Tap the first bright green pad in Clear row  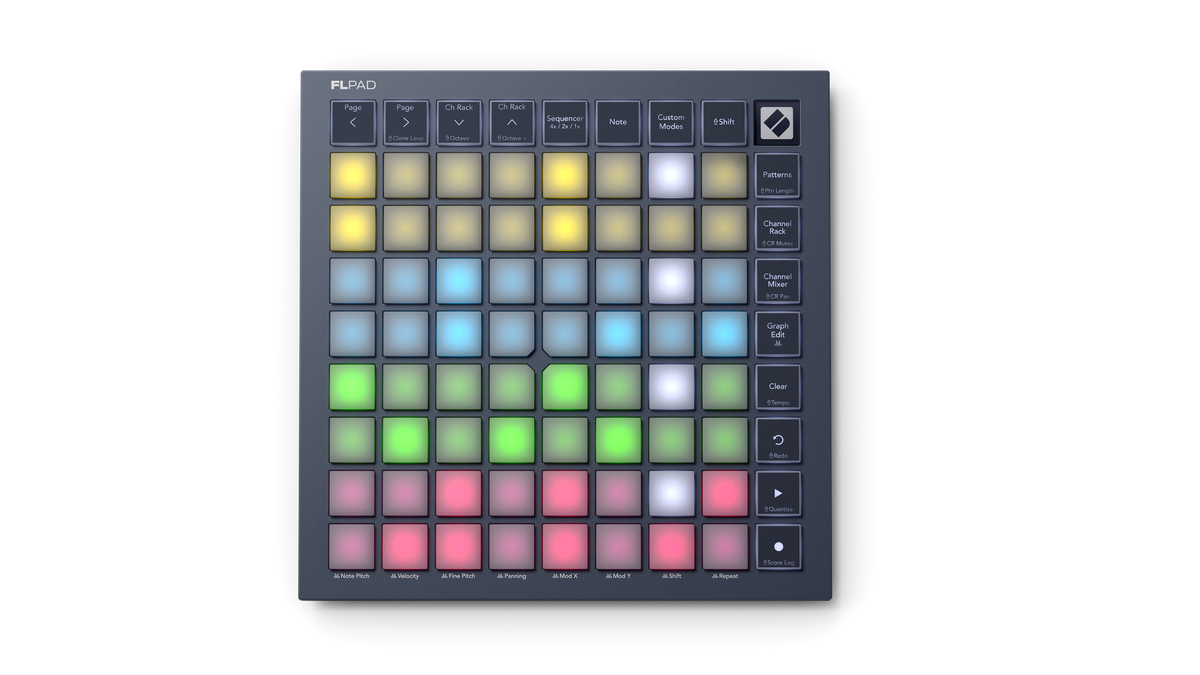click(353, 387)
